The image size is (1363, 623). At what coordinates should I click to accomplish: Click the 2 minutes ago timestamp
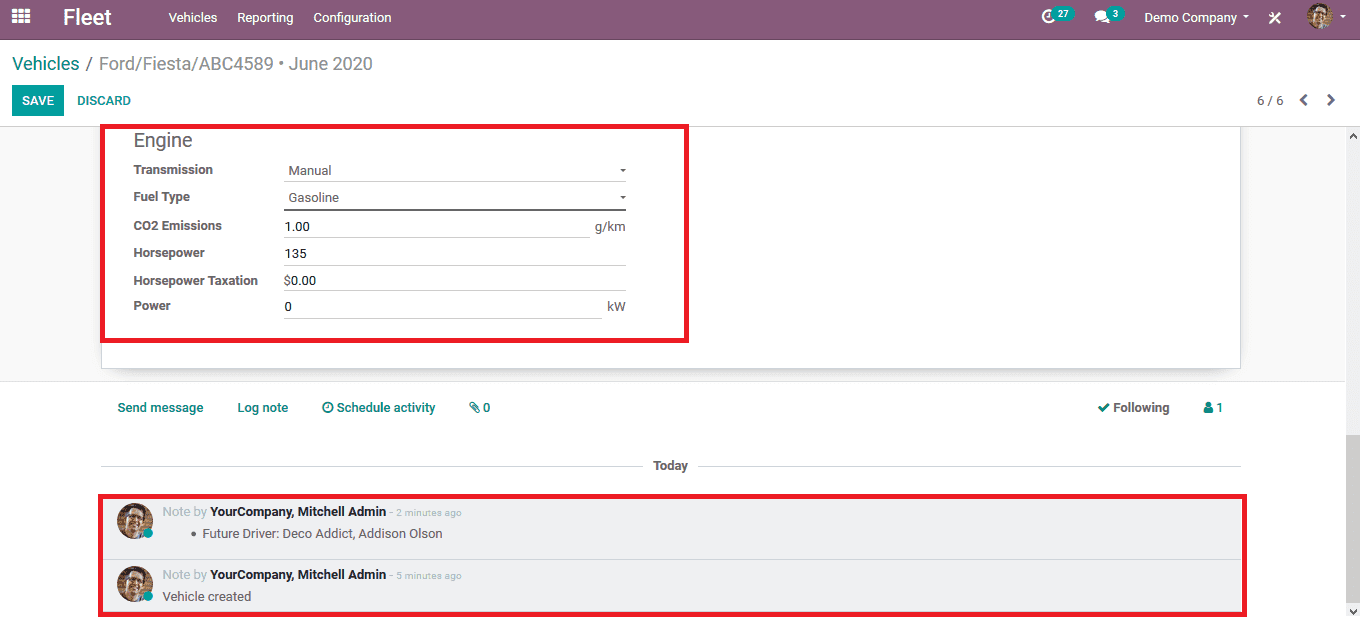[429, 513]
